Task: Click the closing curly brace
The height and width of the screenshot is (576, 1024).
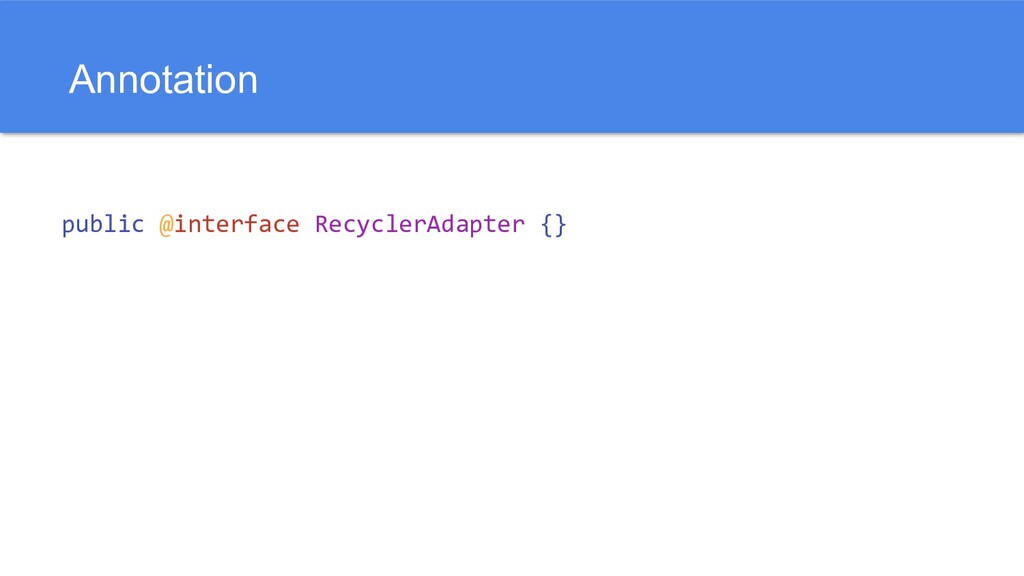Action: (560, 224)
